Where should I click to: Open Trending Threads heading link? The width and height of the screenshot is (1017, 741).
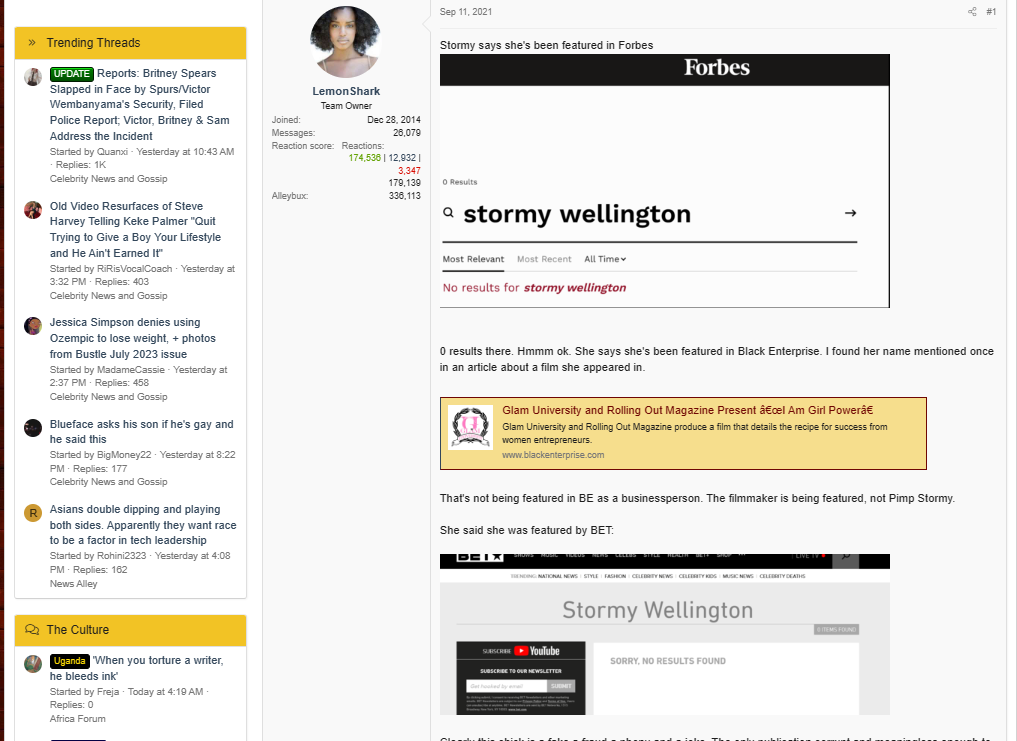[93, 43]
